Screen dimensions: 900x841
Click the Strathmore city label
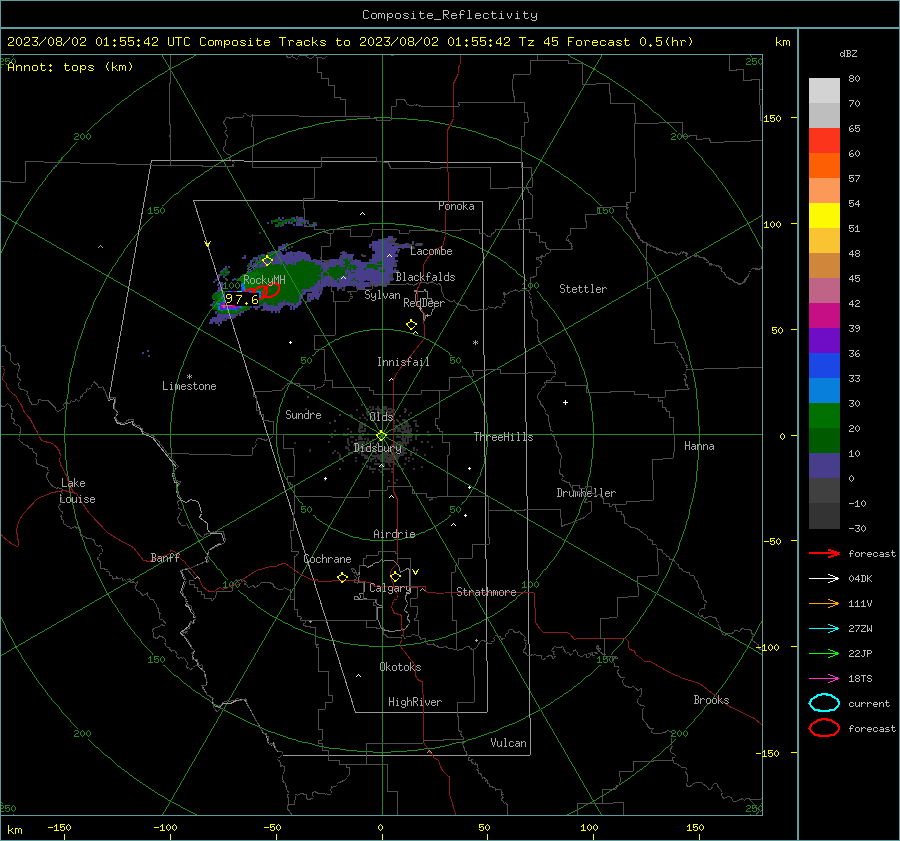[x=487, y=592]
